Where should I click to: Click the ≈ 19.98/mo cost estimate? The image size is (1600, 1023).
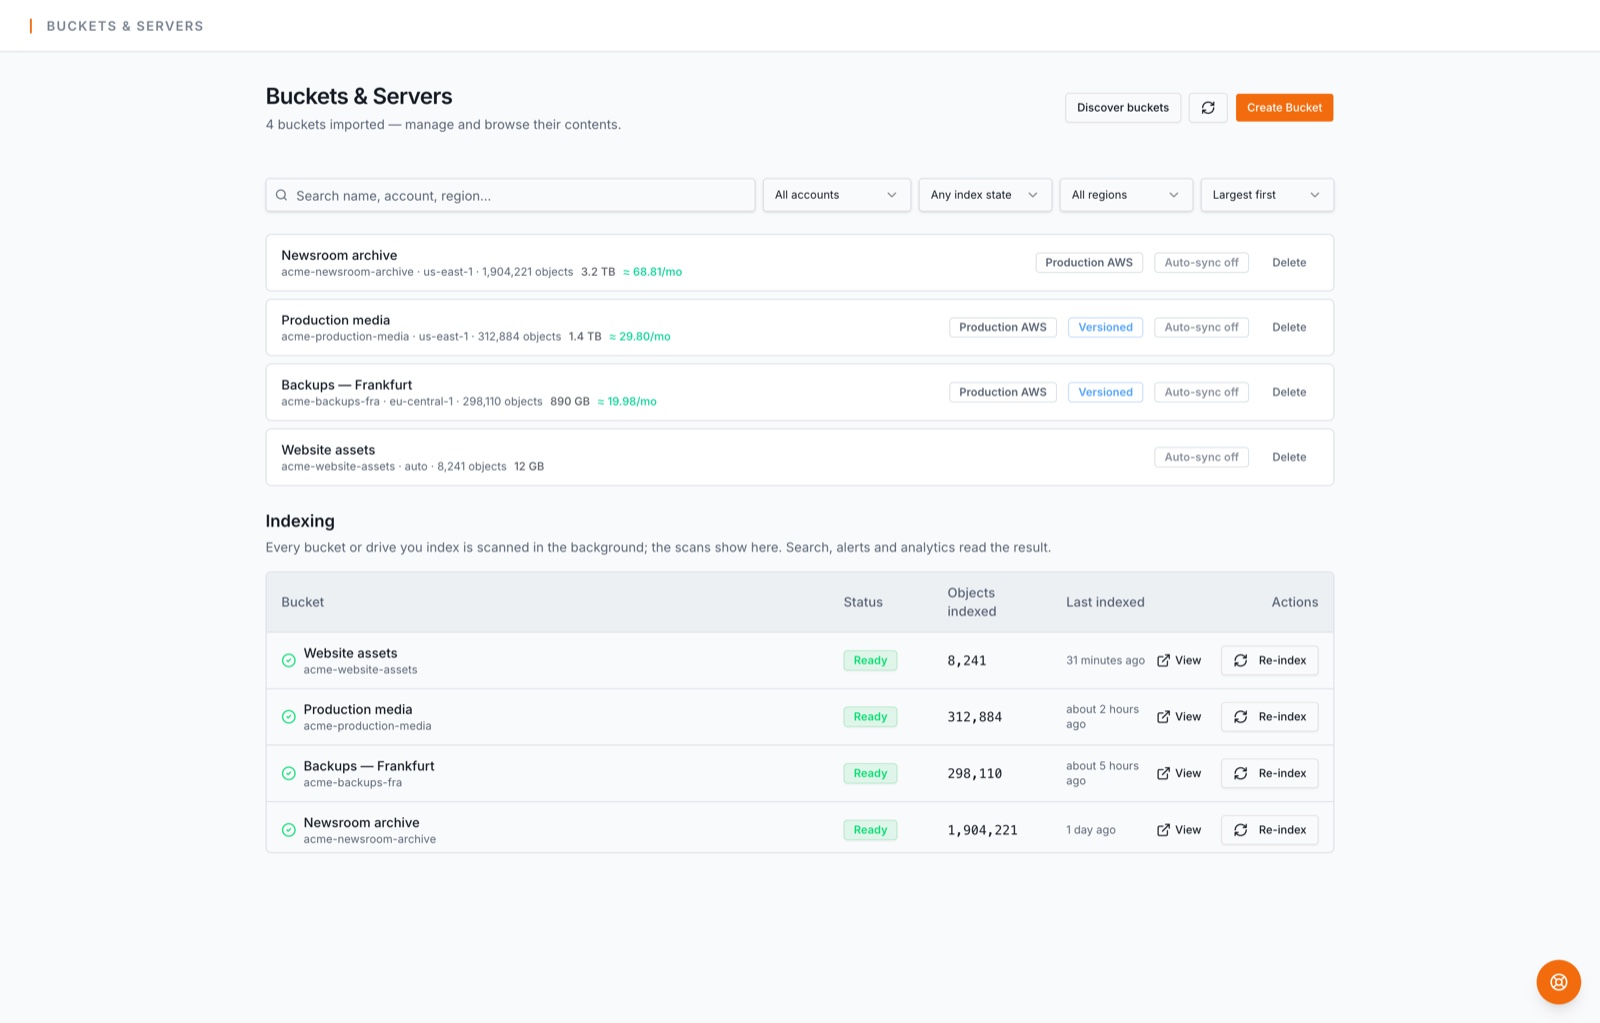(x=627, y=402)
